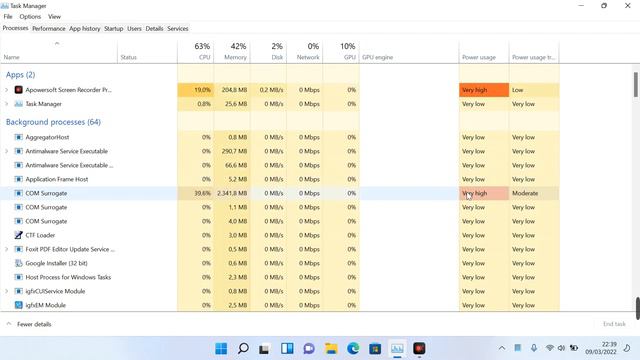
Task: Click the Apowersoft Screen Recorder process icon
Action: (18, 90)
